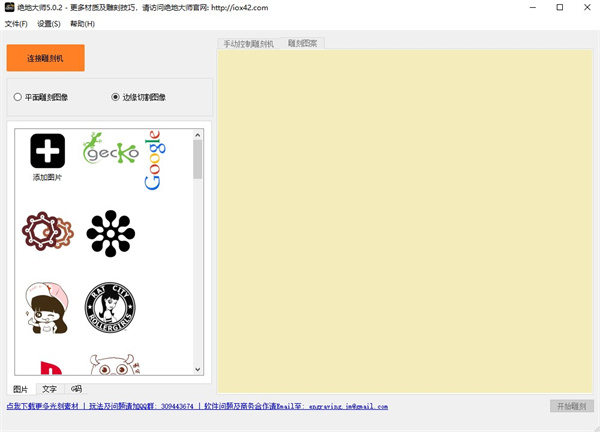
Task: Select the partially visible owl cartoon image
Action: tap(114, 365)
